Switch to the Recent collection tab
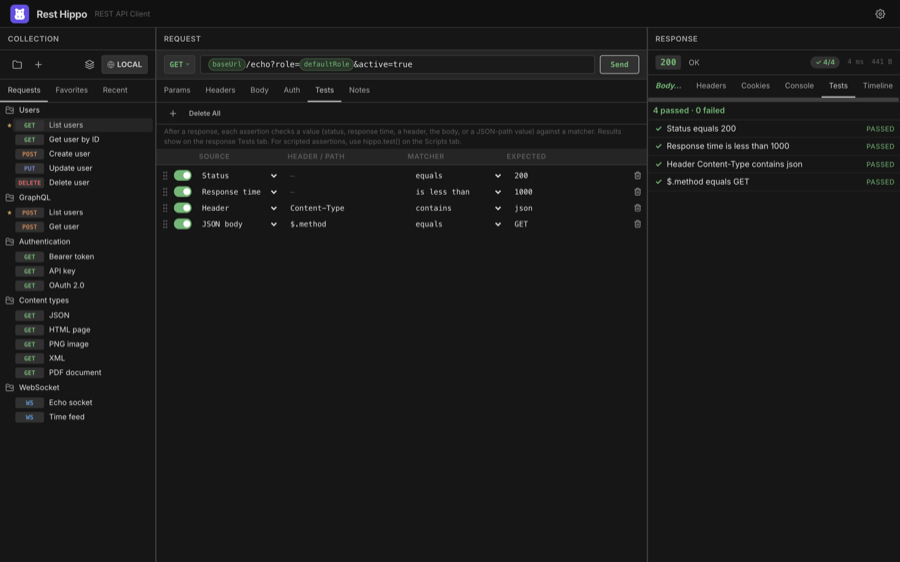The width and height of the screenshot is (900, 562). [x=115, y=90]
